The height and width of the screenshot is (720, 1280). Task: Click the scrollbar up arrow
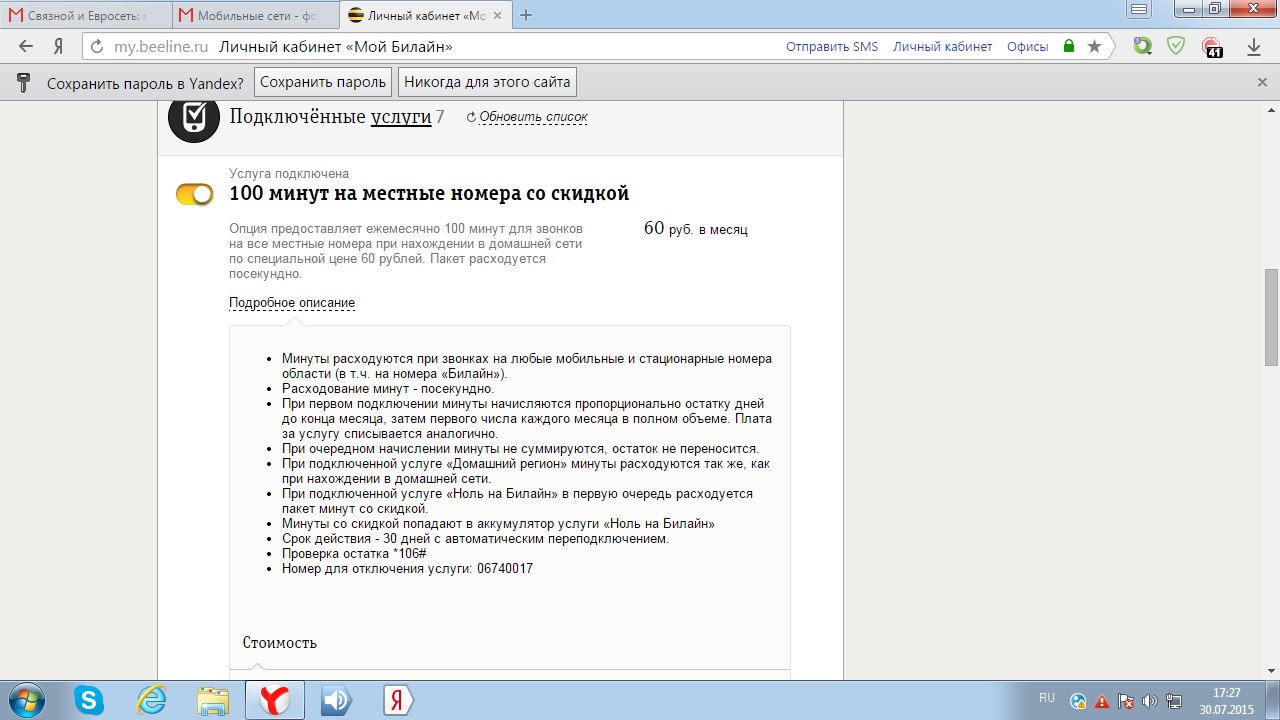coord(1272,108)
